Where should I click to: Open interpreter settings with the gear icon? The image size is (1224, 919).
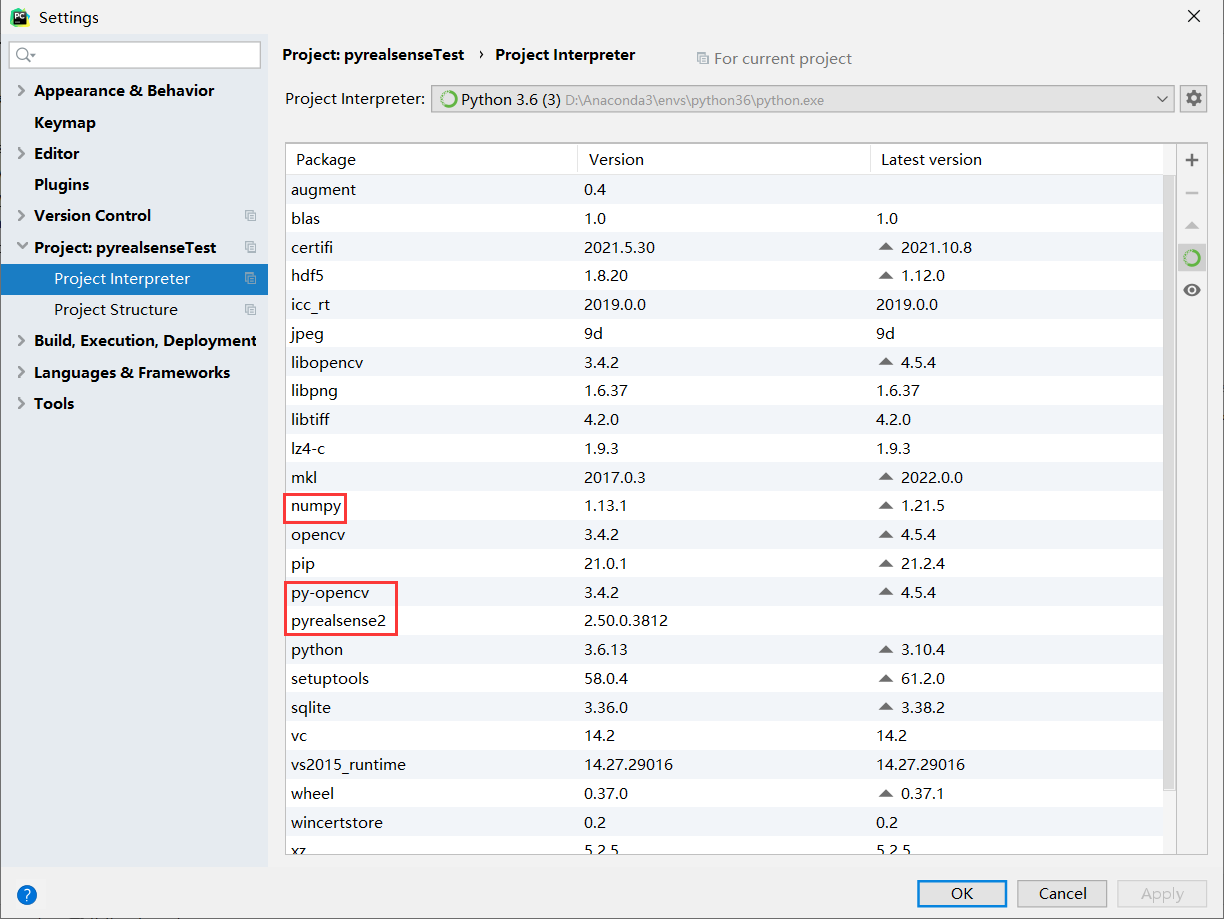[x=1194, y=98]
